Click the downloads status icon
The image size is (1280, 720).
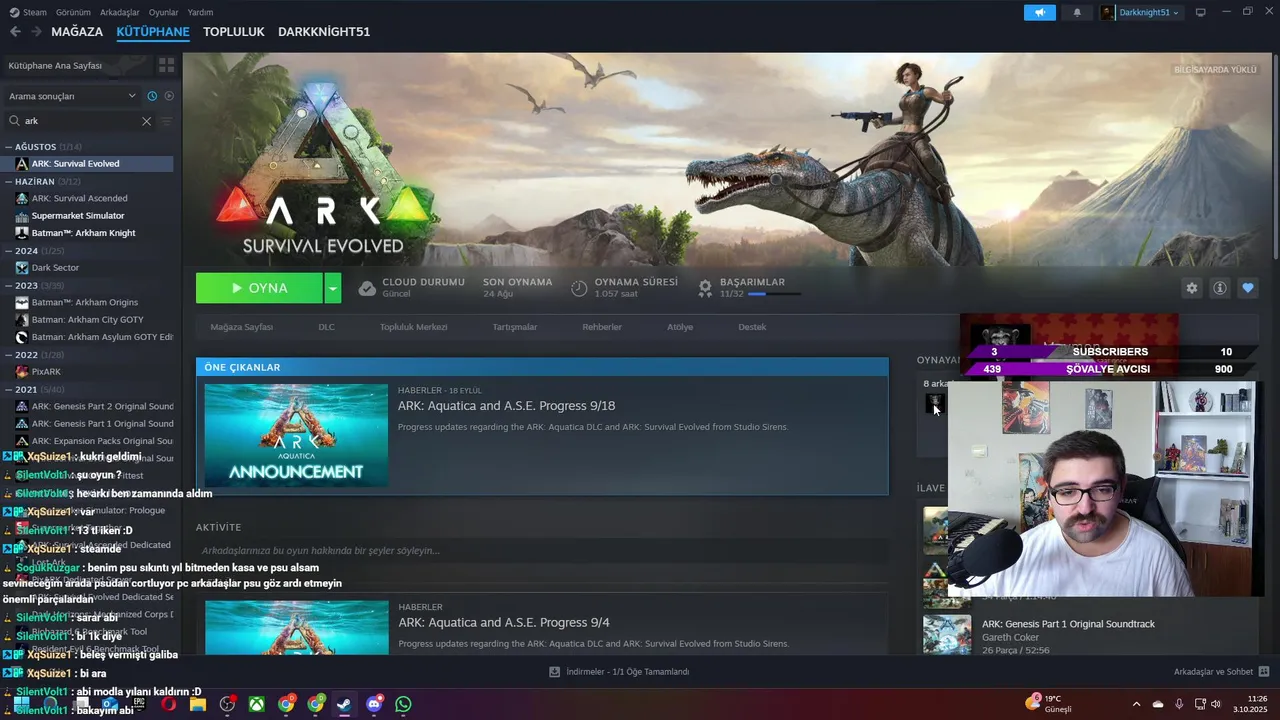(x=554, y=671)
